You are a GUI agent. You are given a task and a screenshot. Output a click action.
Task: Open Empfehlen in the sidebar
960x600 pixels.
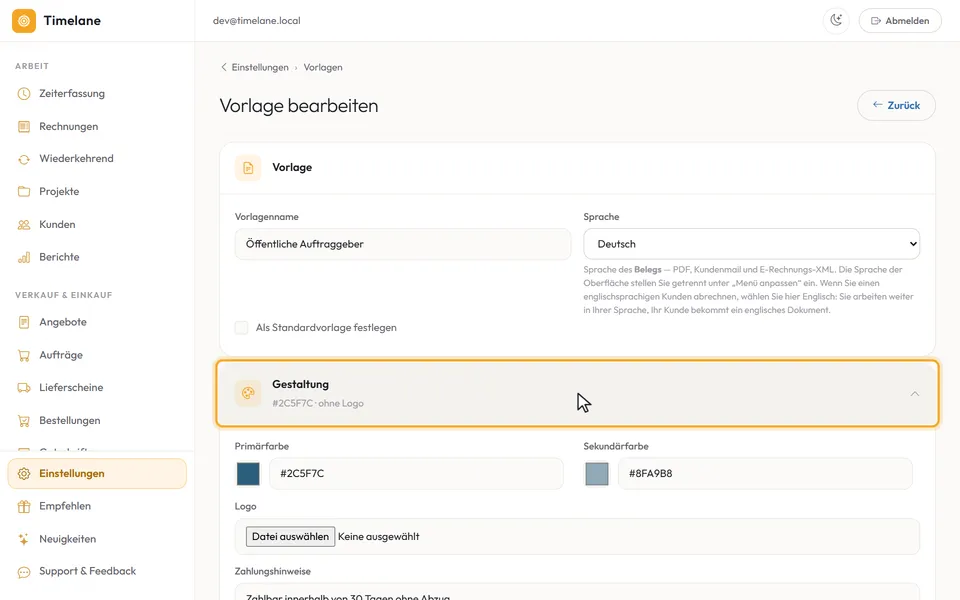click(x=97, y=506)
